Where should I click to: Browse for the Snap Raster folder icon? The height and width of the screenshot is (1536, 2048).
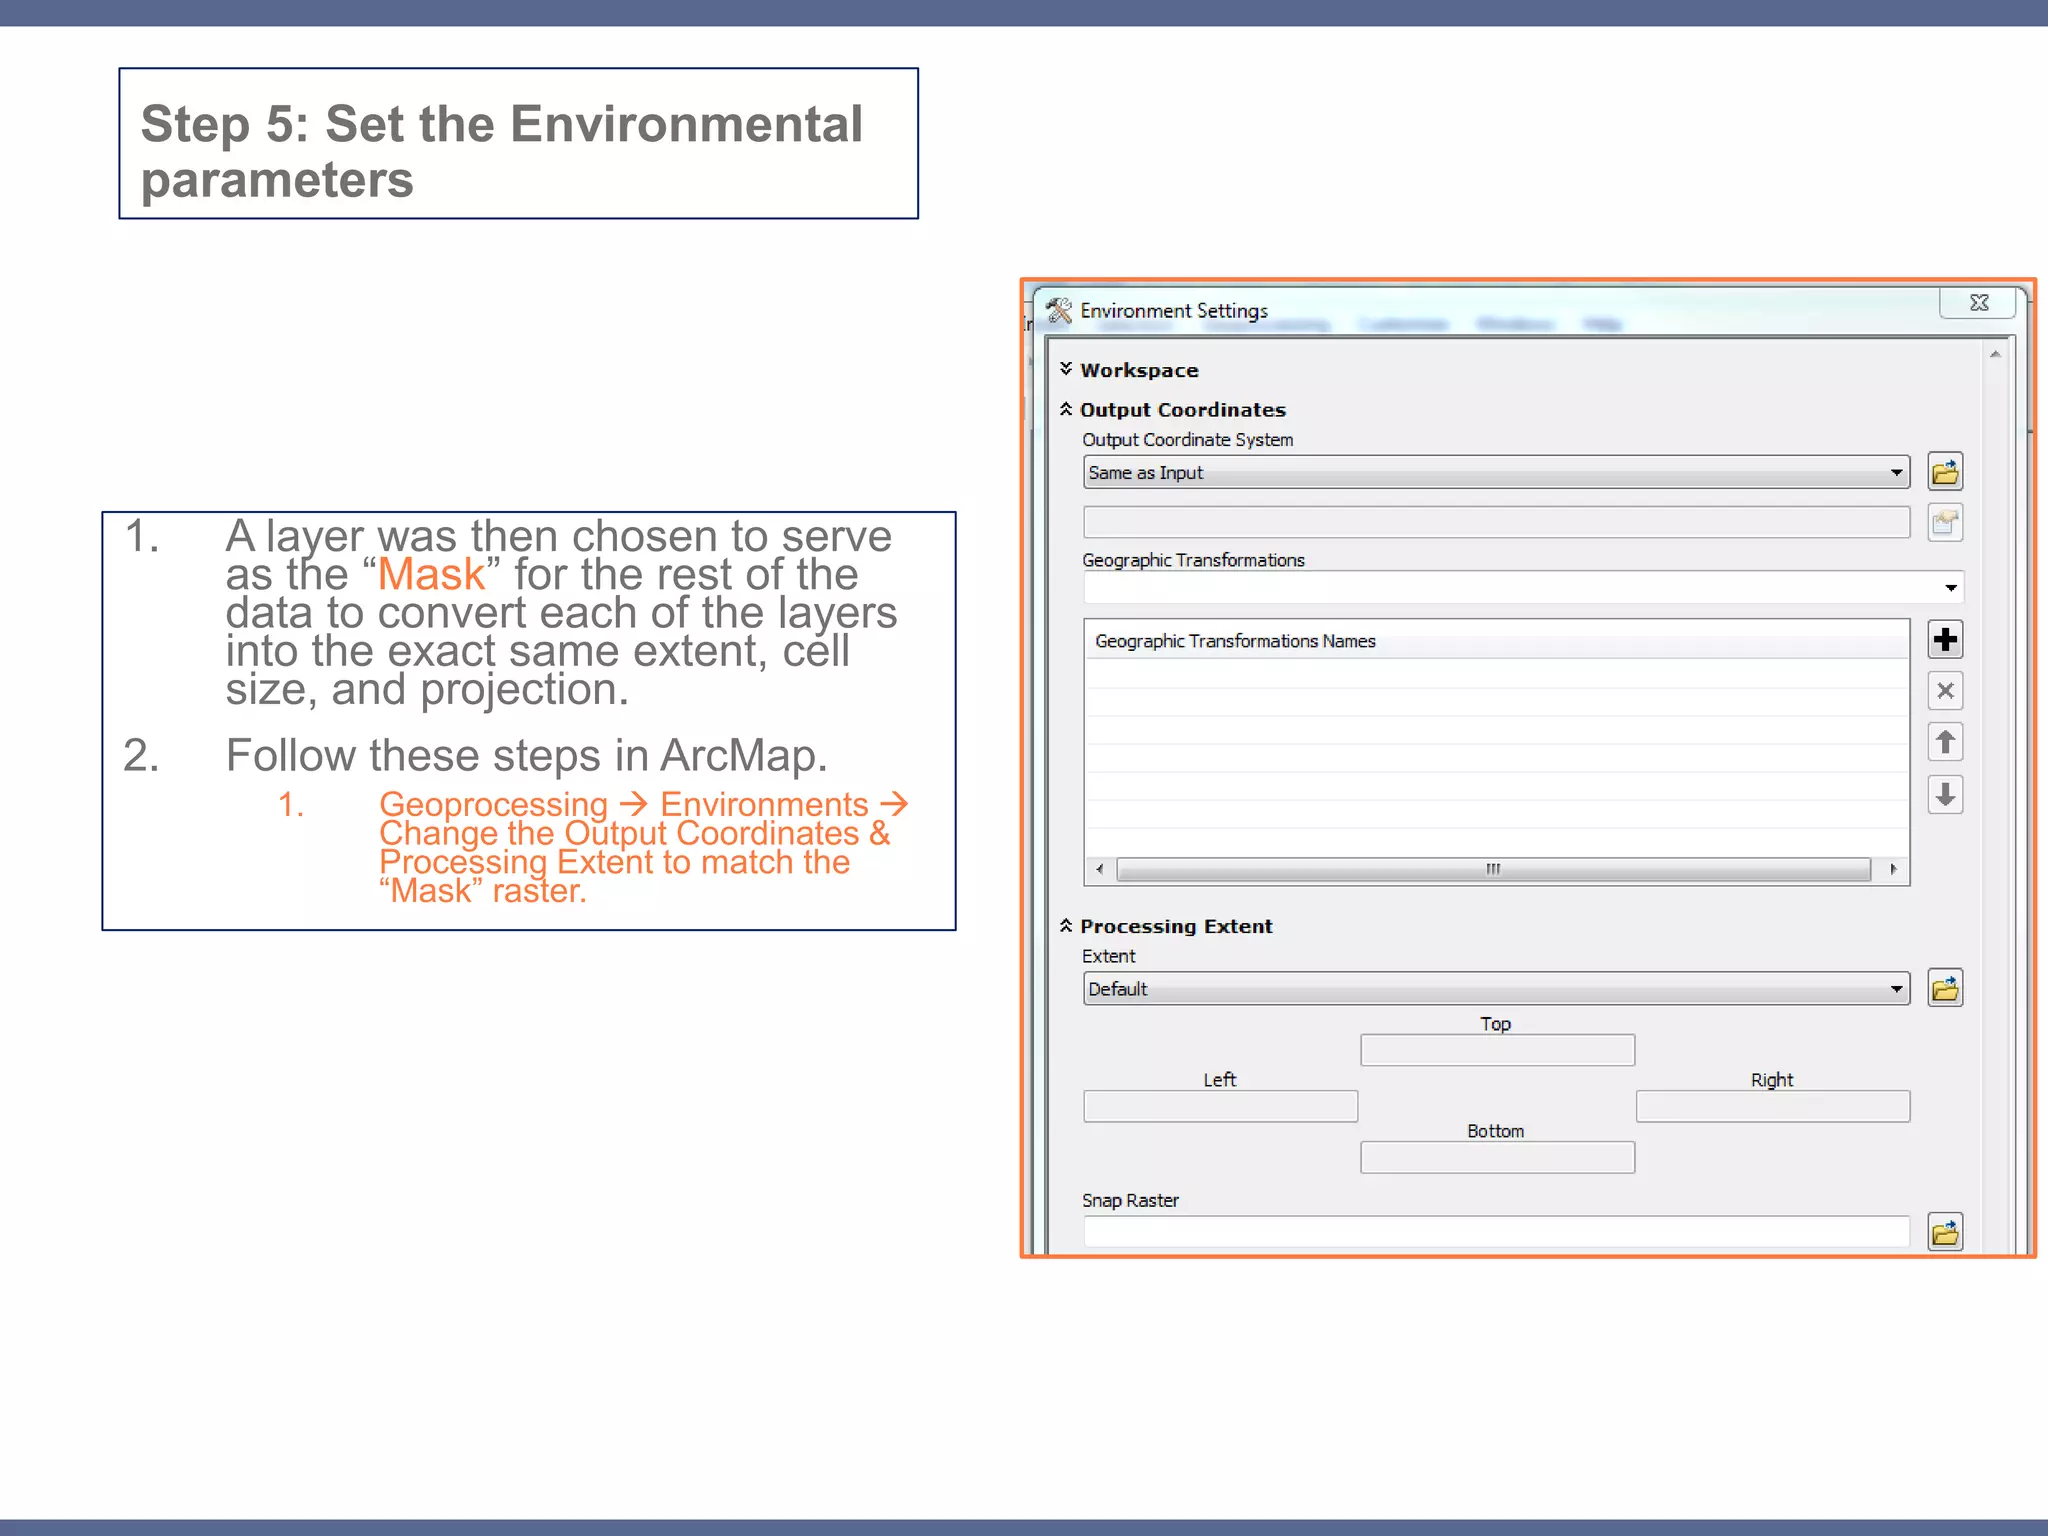pyautogui.click(x=1945, y=1232)
